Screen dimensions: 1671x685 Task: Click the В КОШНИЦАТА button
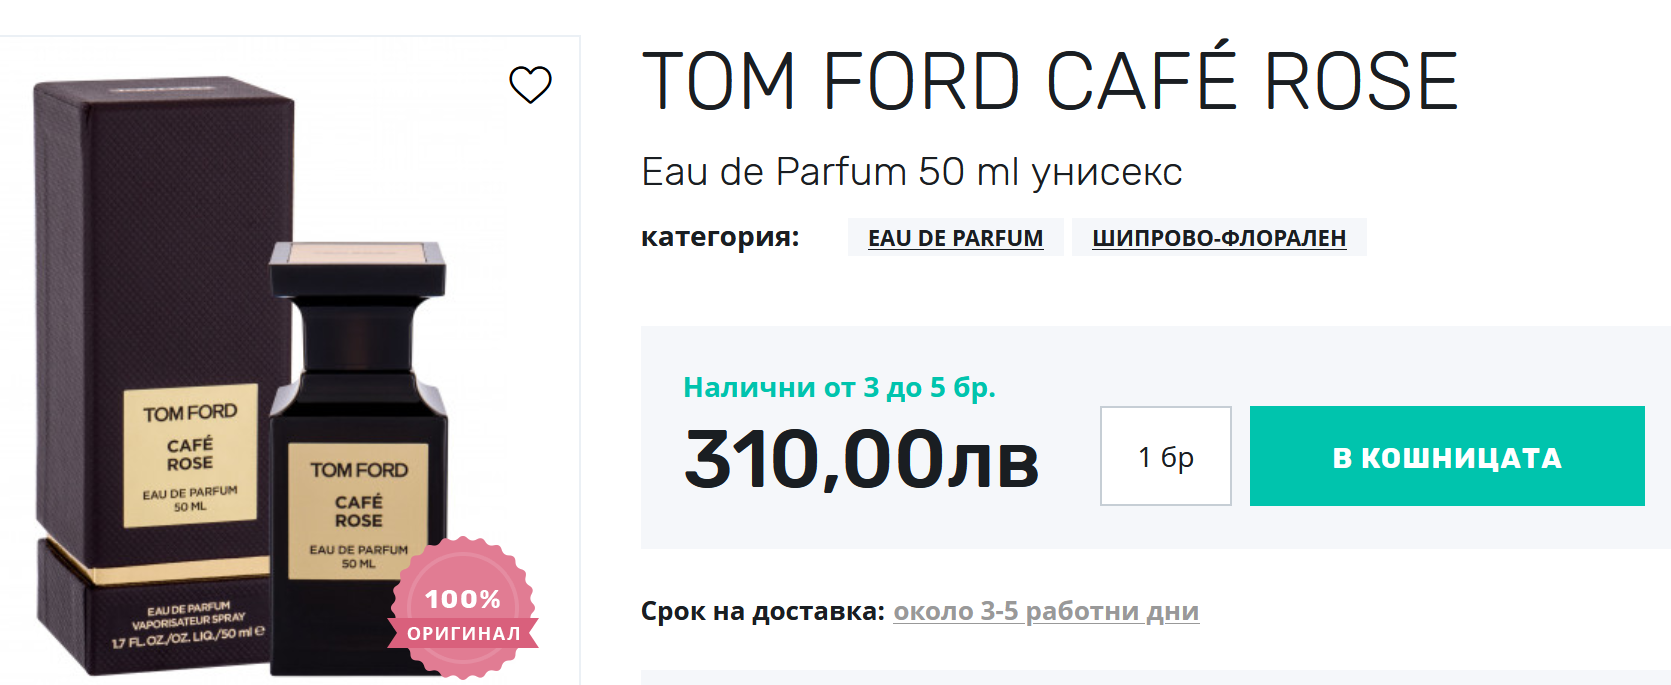coord(1446,456)
